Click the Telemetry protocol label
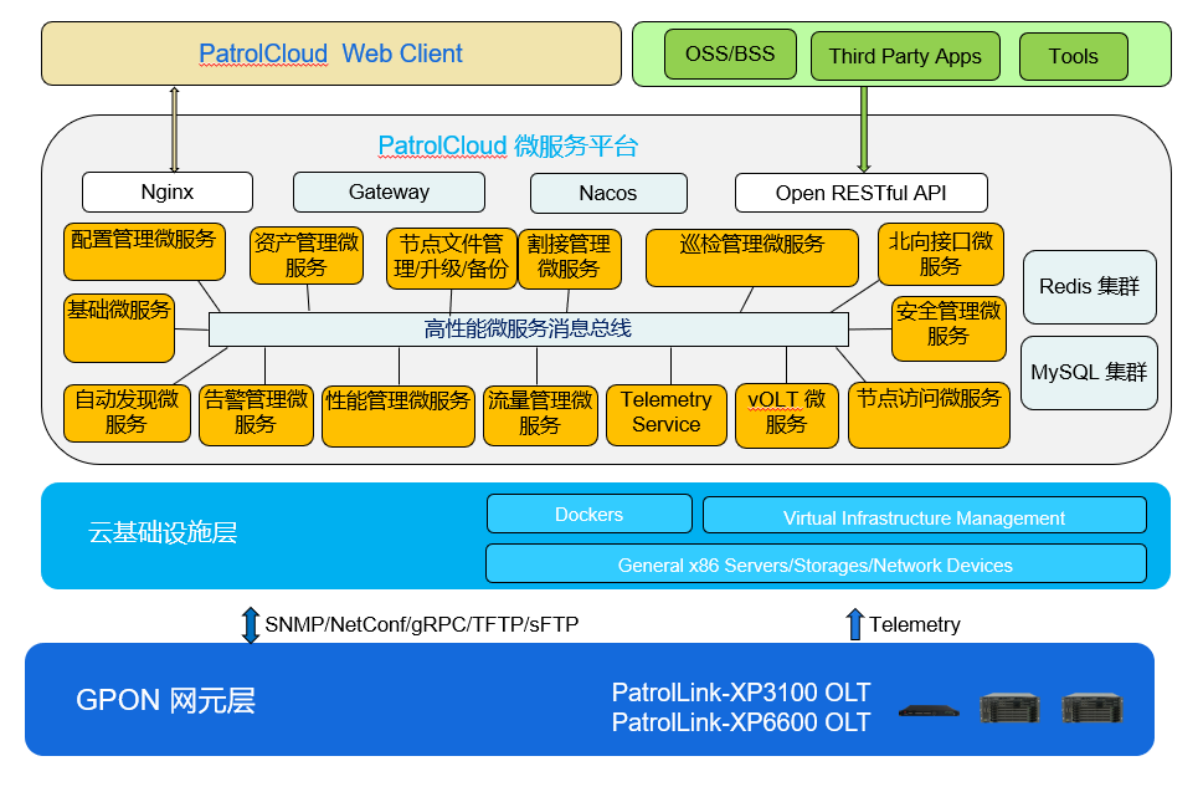The image size is (1199, 797). tap(915, 625)
